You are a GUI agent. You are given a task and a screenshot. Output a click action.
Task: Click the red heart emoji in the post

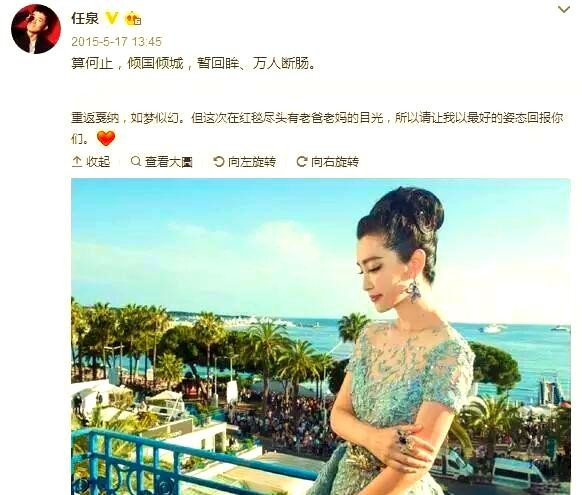(x=106, y=138)
